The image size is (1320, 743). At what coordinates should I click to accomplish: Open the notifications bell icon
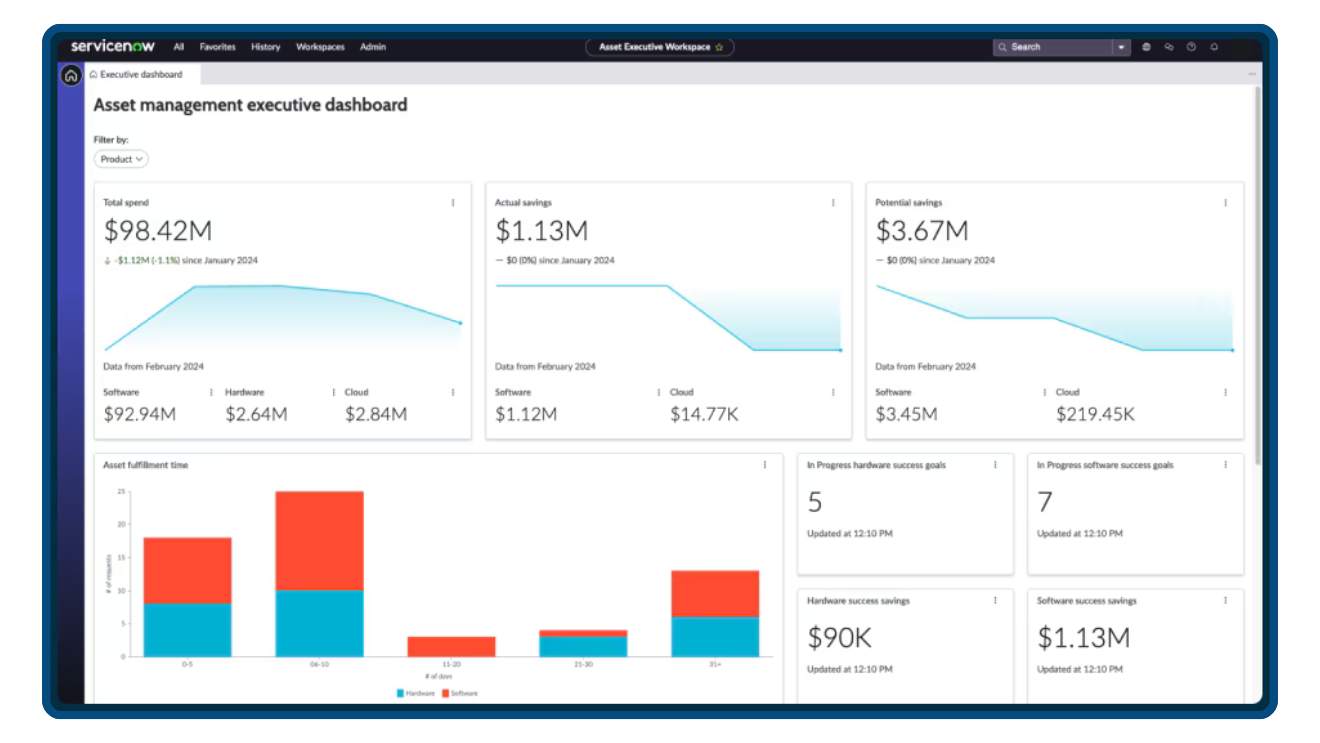coord(1213,46)
